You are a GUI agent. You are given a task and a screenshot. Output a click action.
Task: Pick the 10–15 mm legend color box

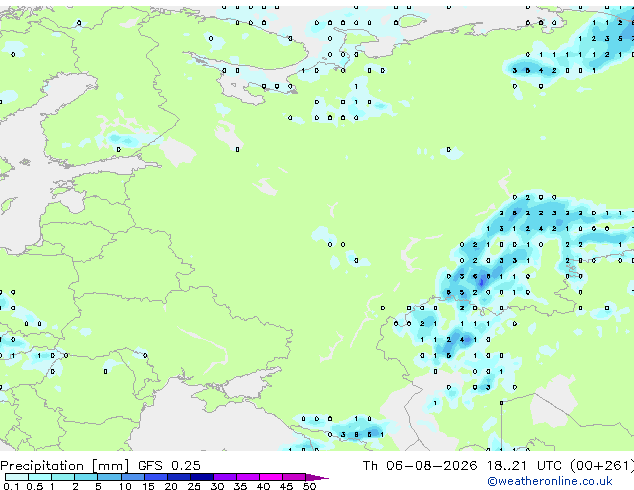[x=133, y=477]
